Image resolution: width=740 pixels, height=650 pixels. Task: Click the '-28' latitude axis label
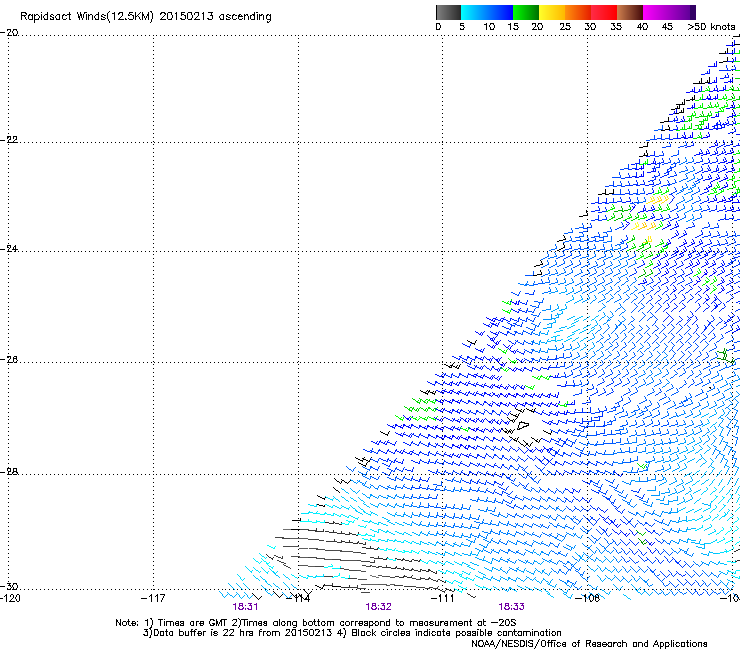click(9, 472)
